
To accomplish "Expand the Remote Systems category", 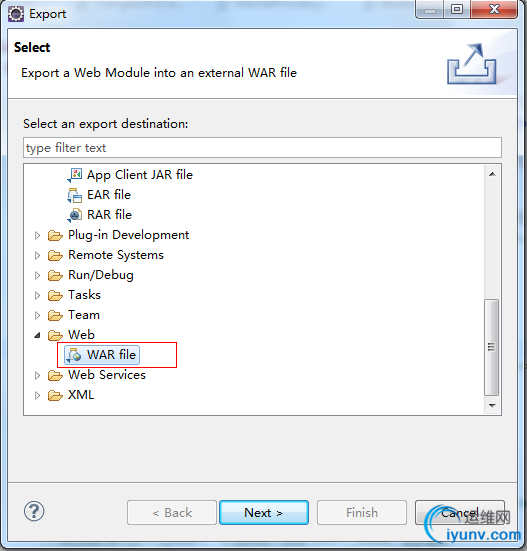I will [37, 255].
